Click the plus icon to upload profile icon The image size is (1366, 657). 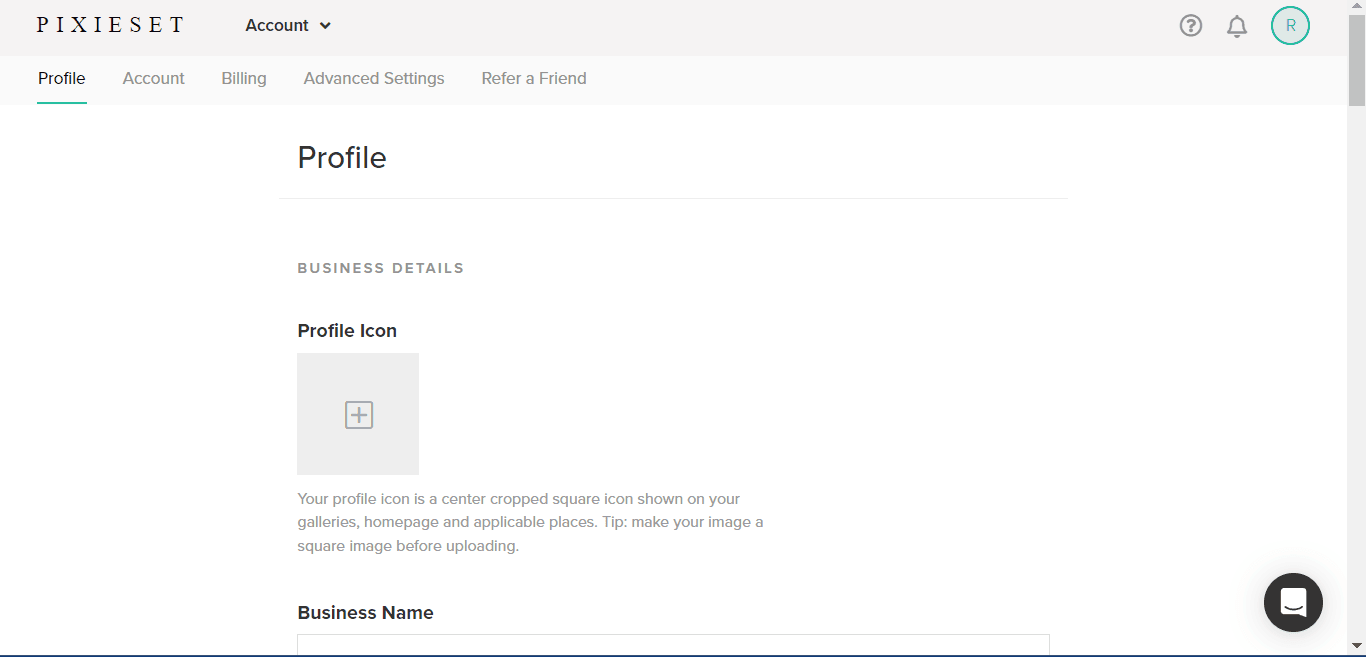tap(358, 414)
